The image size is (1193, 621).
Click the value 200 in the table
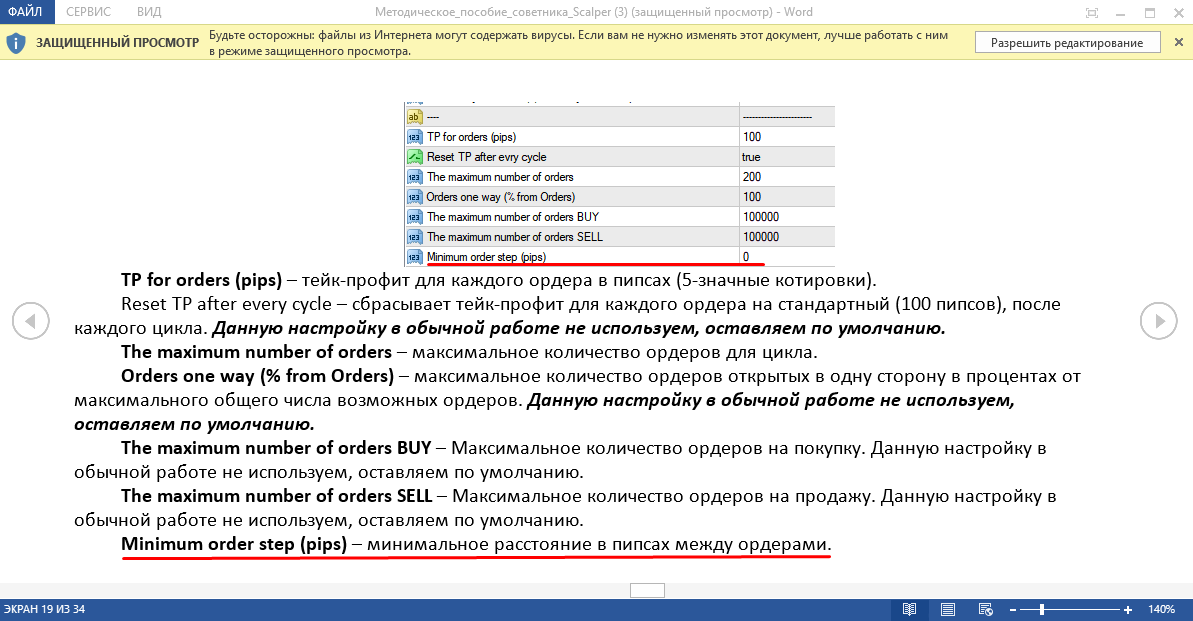point(752,177)
